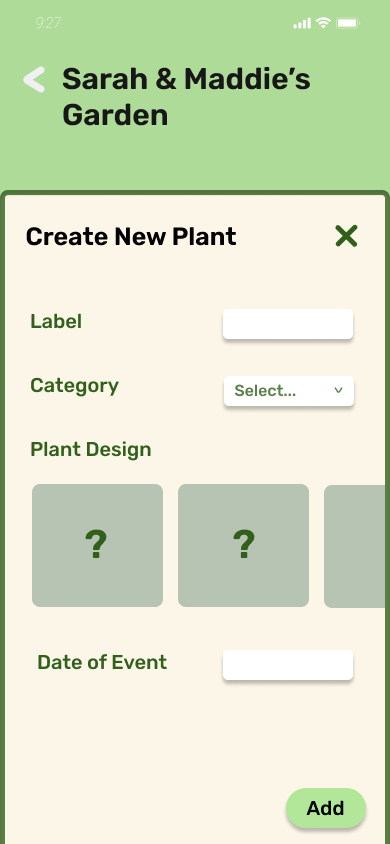
Task: Click the cellular signal bars icon
Action: (302, 23)
